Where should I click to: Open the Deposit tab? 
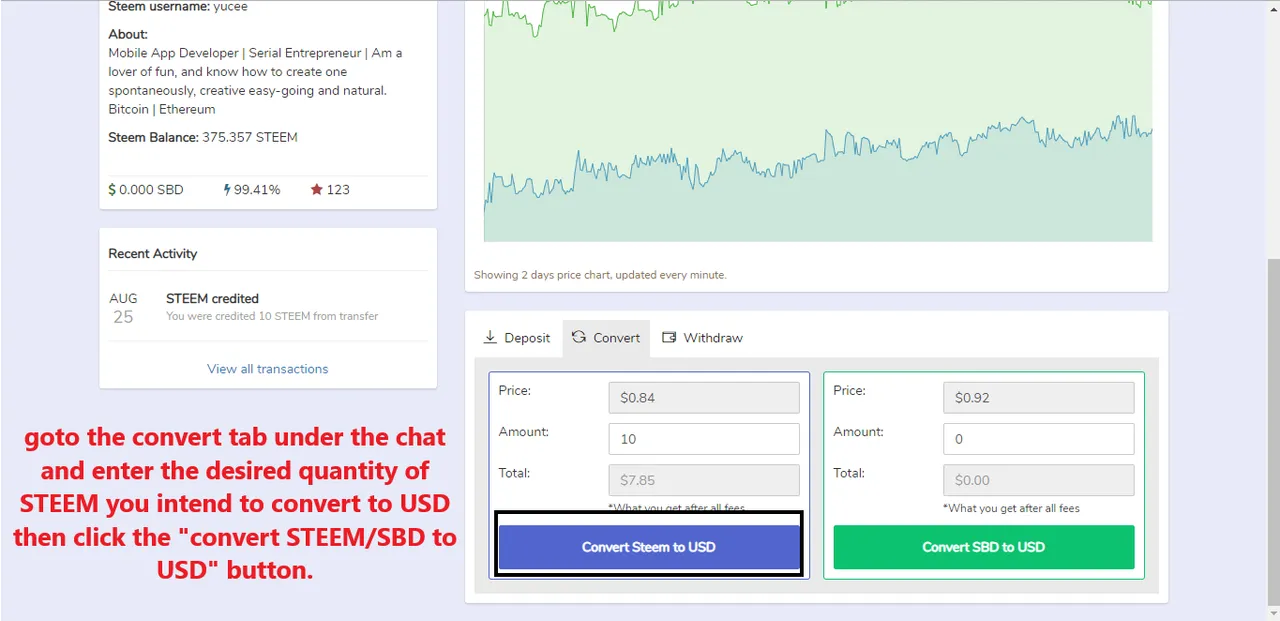pos(516,338)
